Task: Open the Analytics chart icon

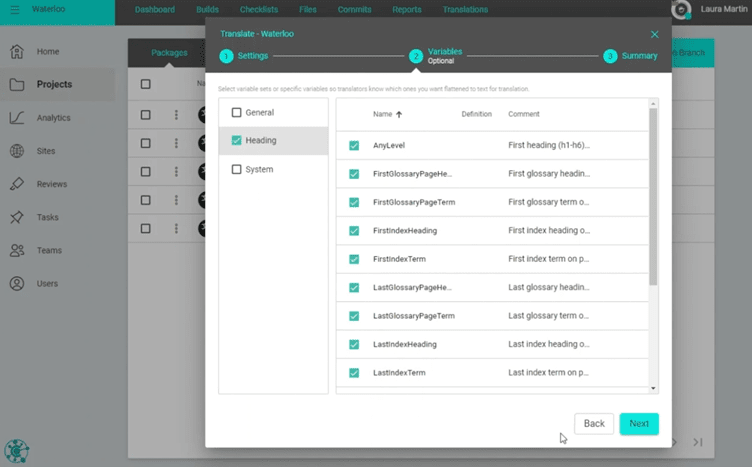Action: pyautogui.click(x=17, y=117)
